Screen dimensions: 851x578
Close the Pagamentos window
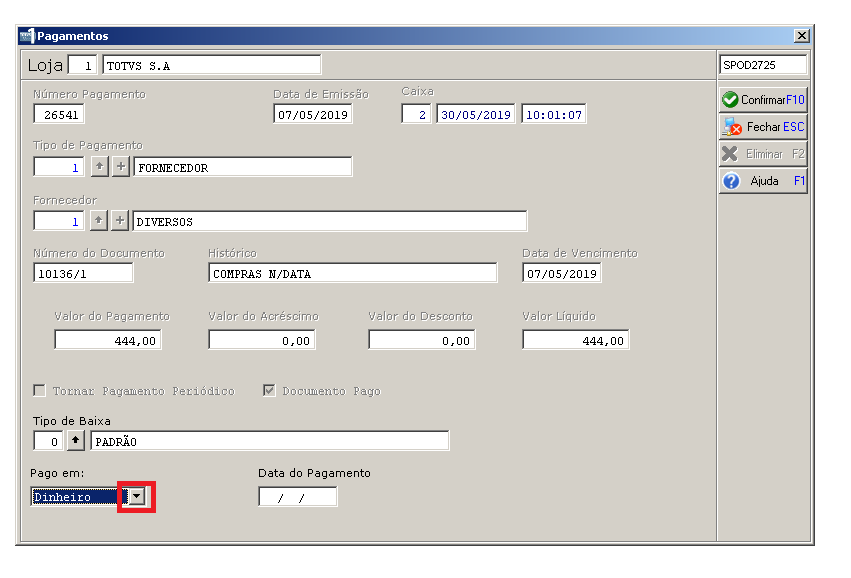pos(802,36)
